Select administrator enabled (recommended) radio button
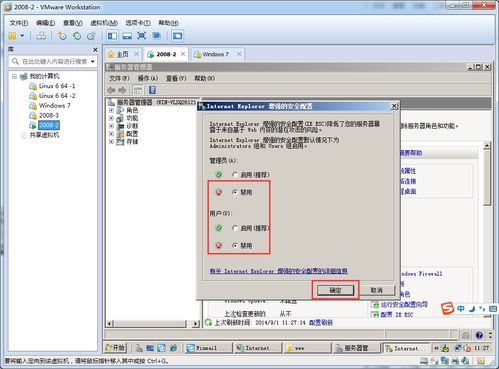This screenshot has height=369, width=499. click(x=235, y=174)
